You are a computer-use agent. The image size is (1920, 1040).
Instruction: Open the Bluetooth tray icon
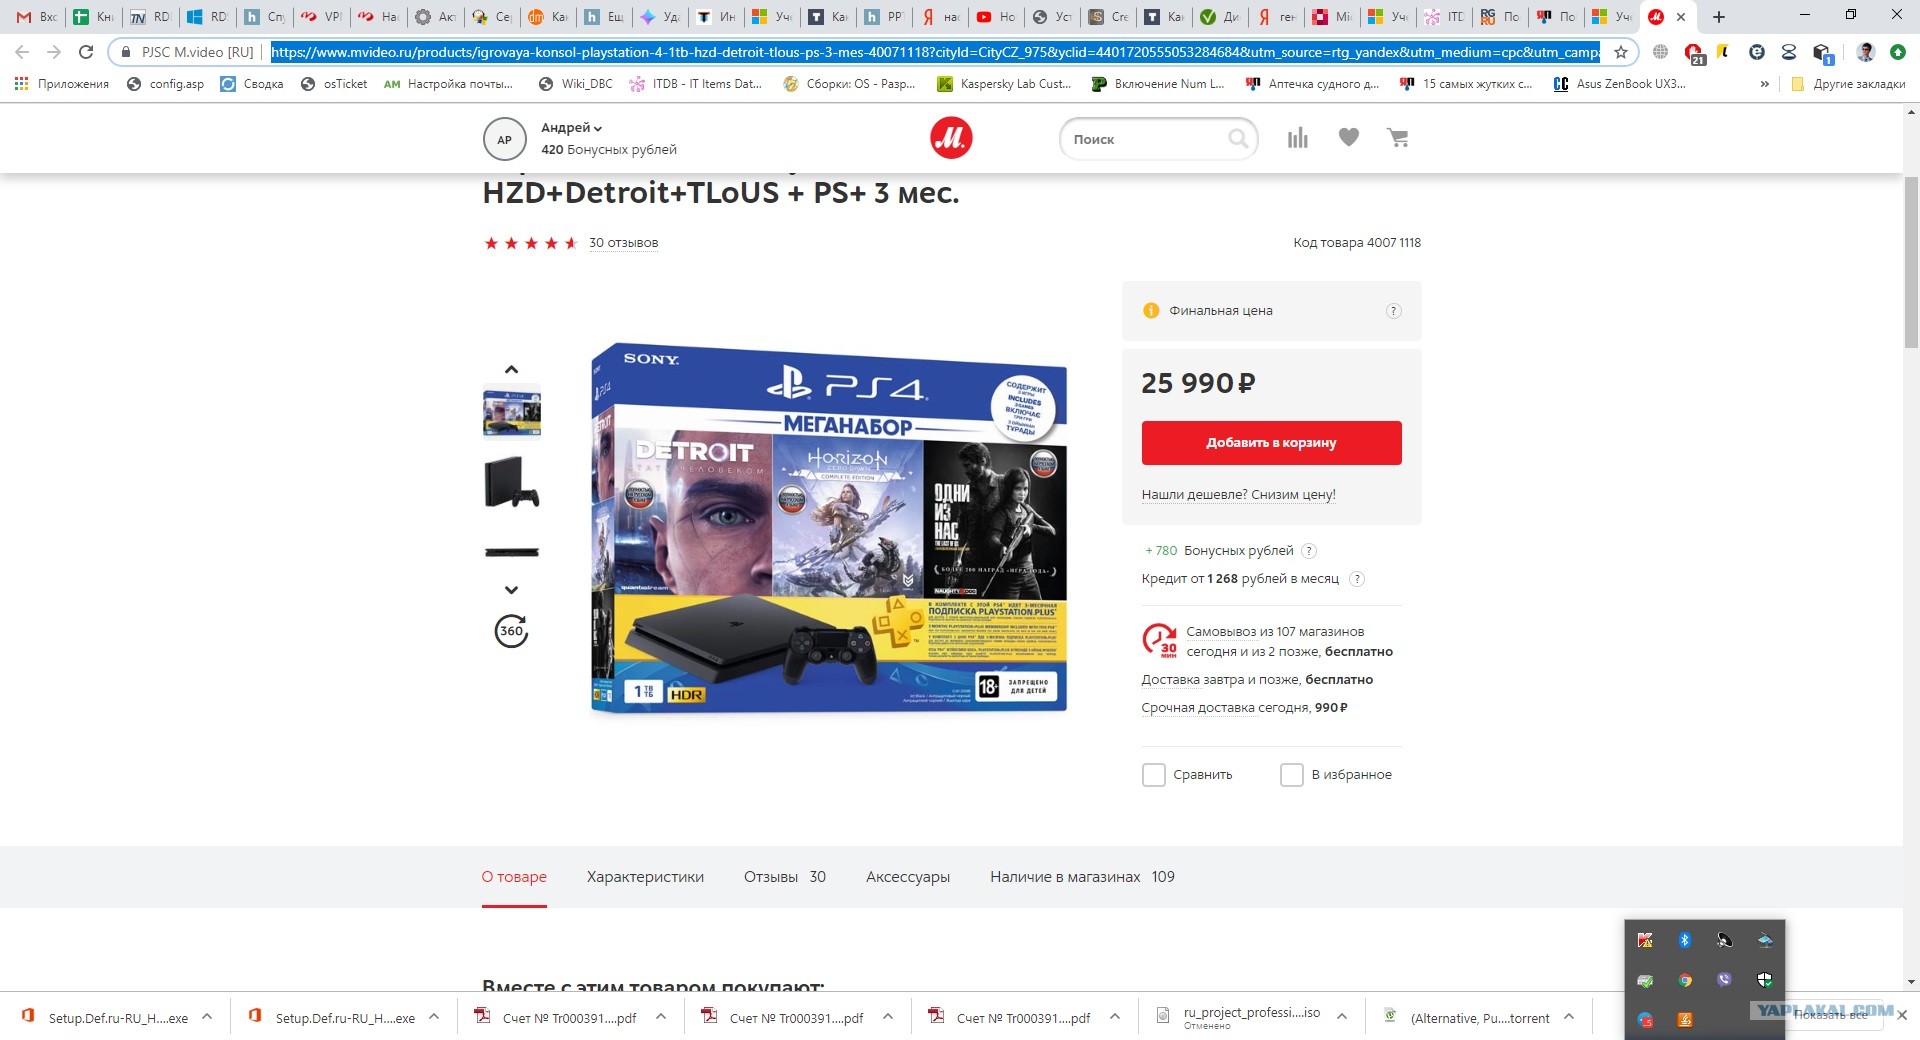coord(1685,940)
